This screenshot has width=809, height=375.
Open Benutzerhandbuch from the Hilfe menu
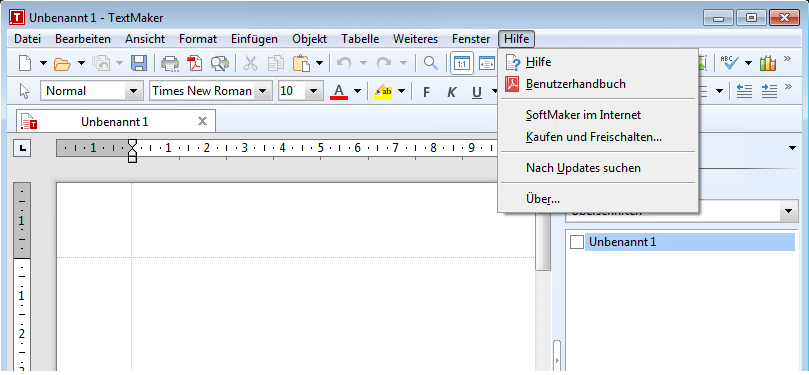tap(597, 84)
